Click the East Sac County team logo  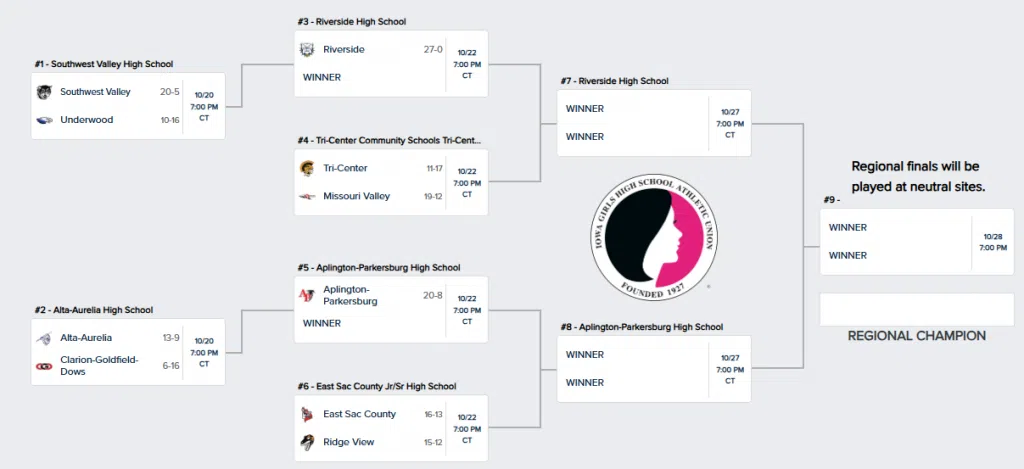(x=307, y=414)
